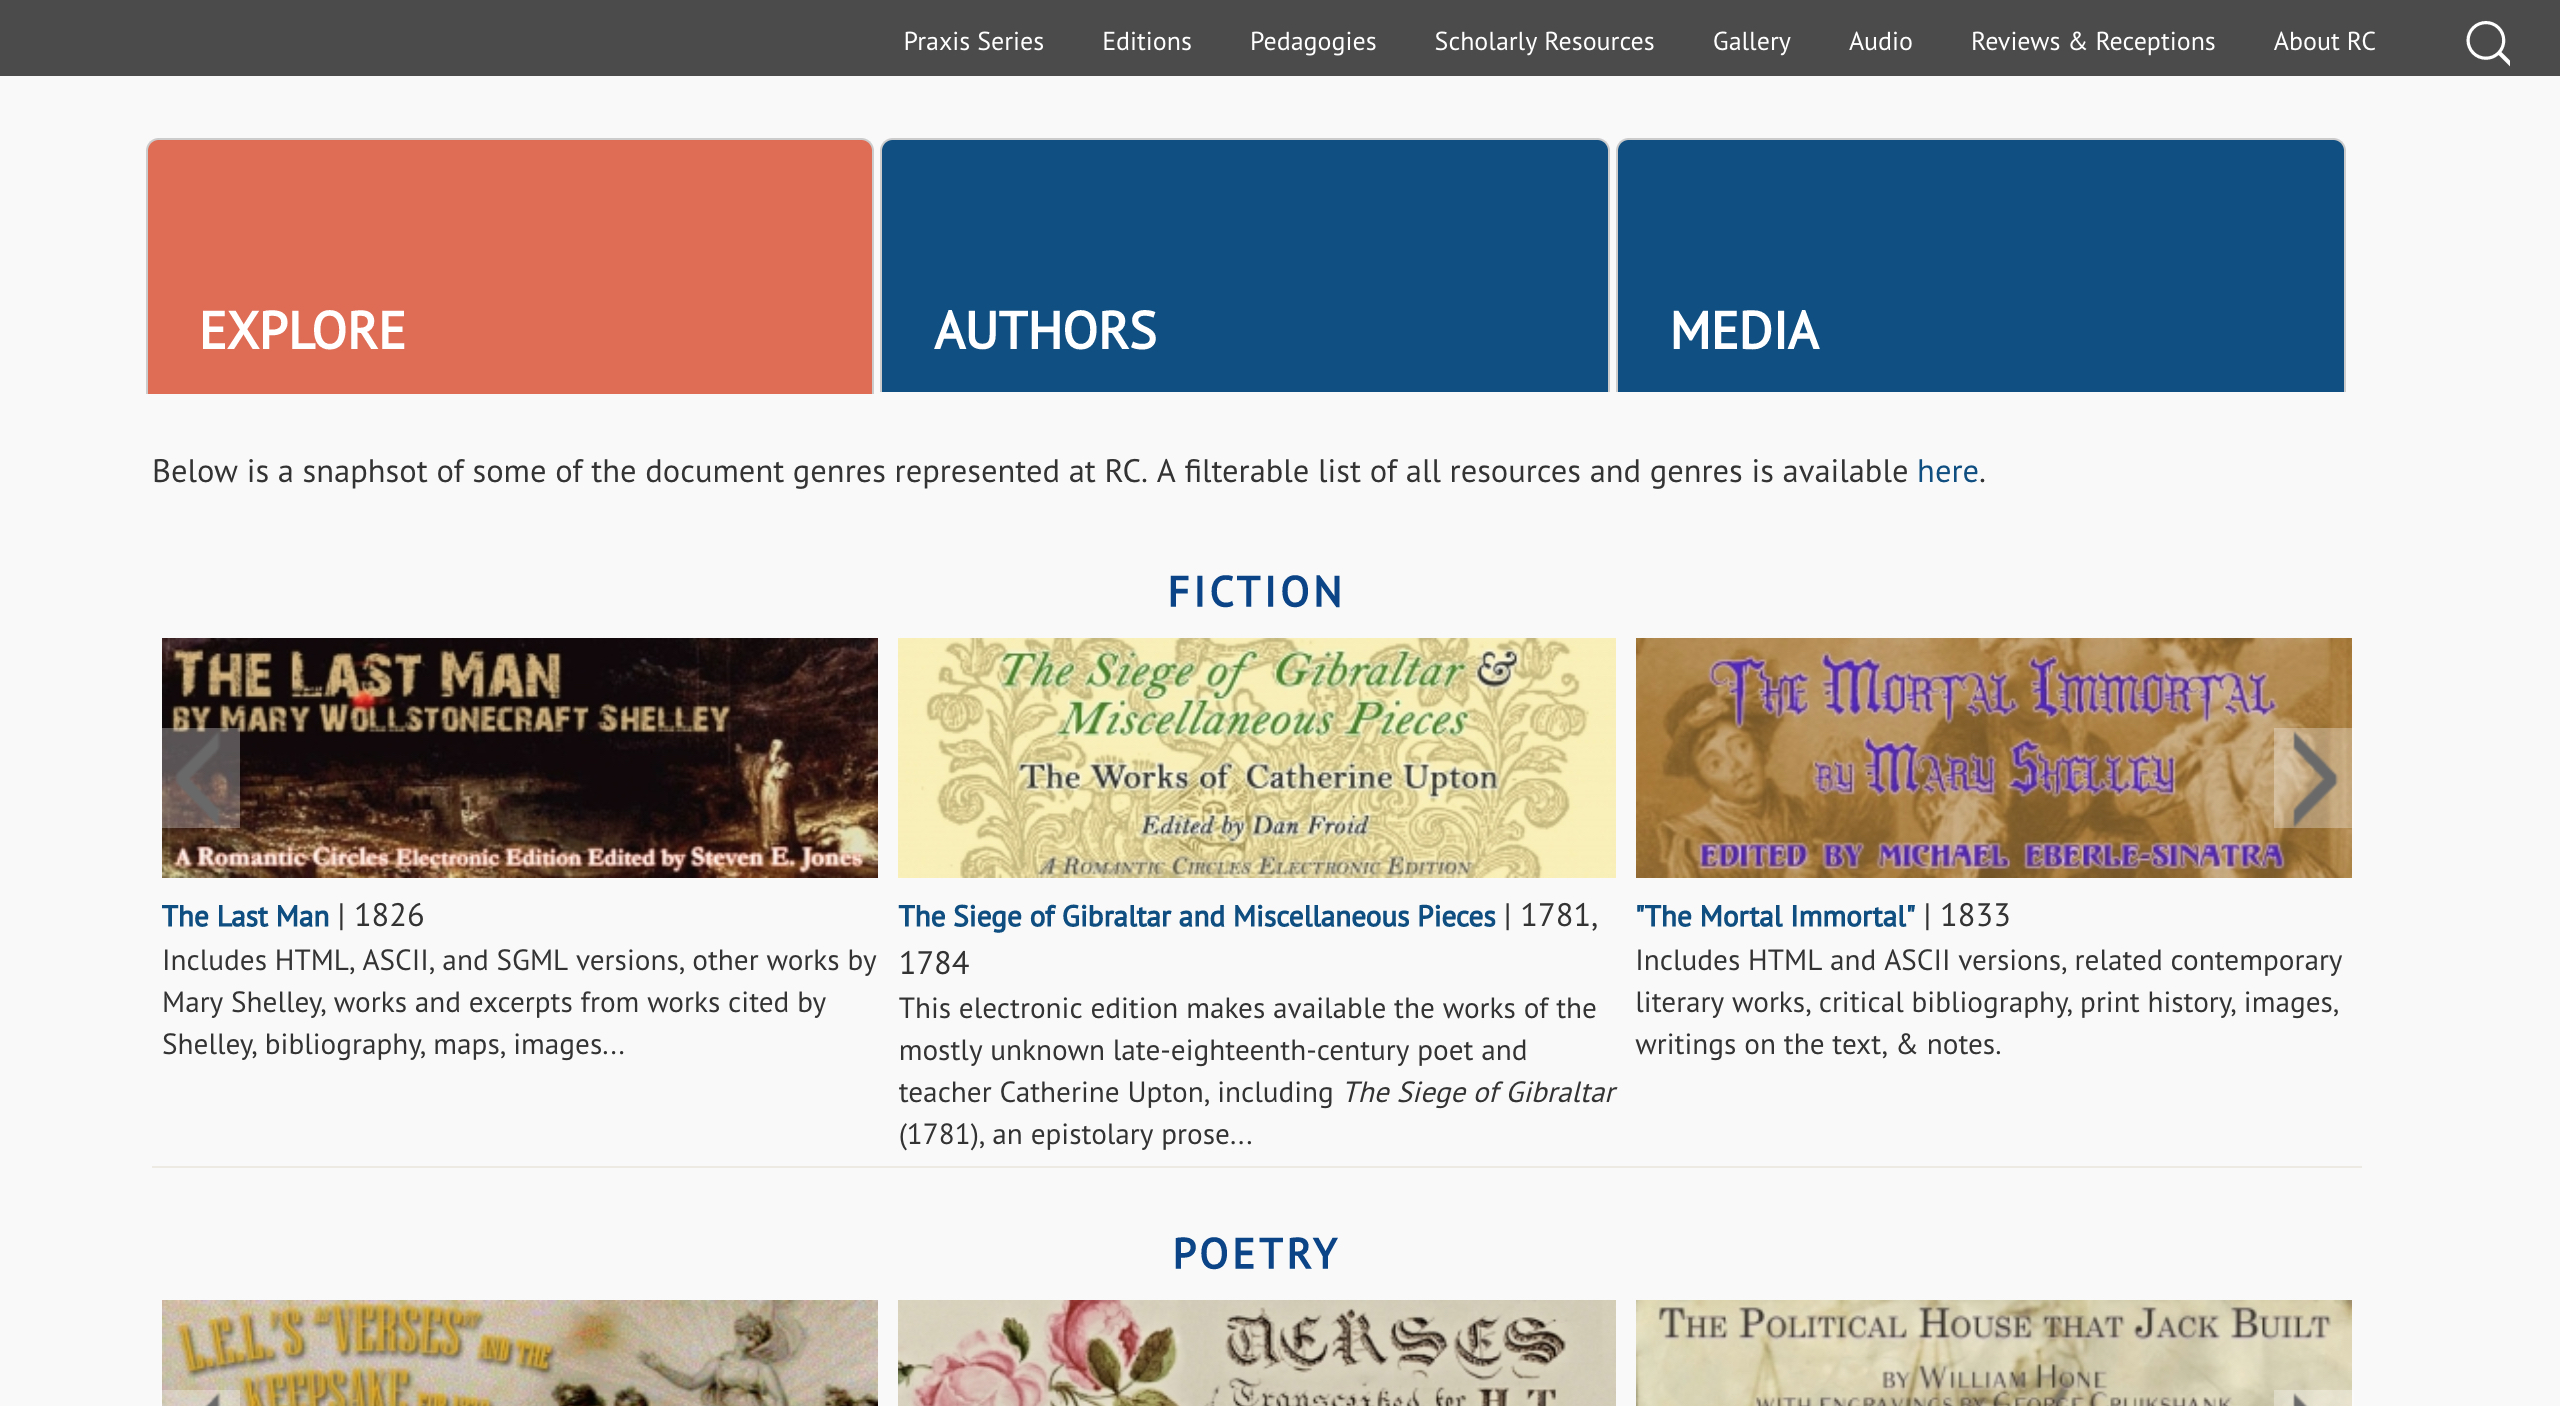Open Pedagogies menu item
Image resolution: width=2560 pixels, height=1406 pixels.
point(1313,41)
